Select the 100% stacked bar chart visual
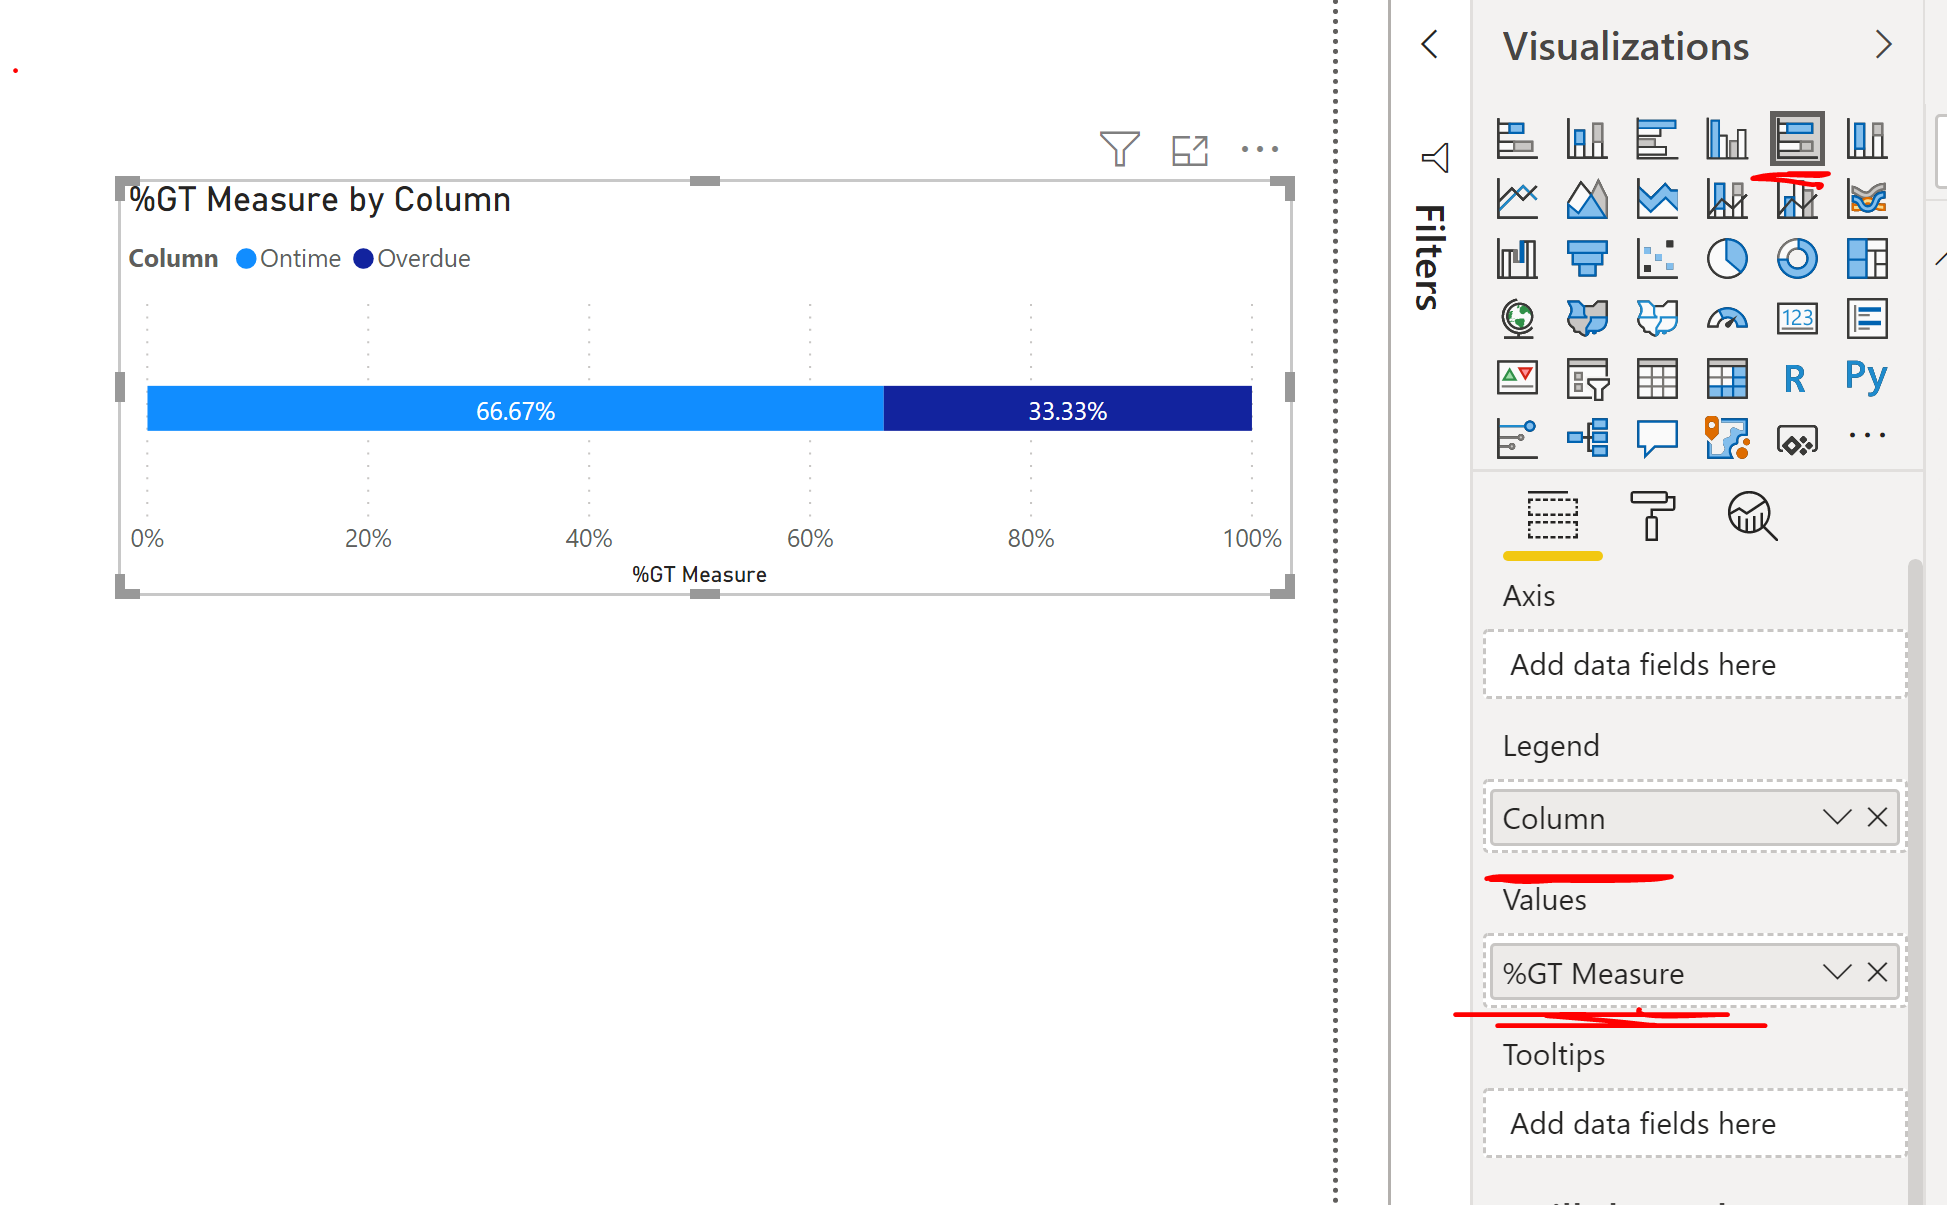The height and width of the screenshot is (1205, 1947). point(1797,139)
